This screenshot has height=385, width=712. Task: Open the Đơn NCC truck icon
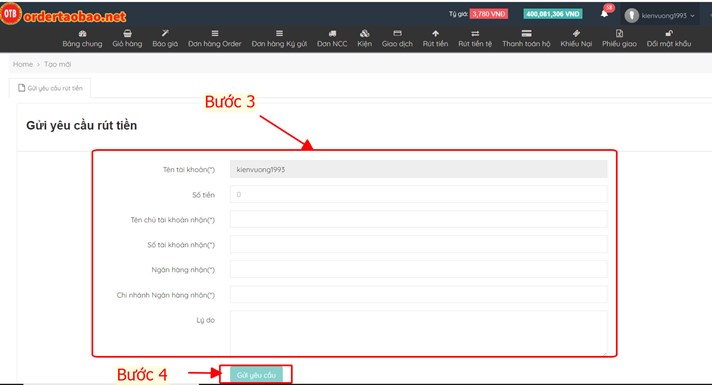(x=332, y=34)
